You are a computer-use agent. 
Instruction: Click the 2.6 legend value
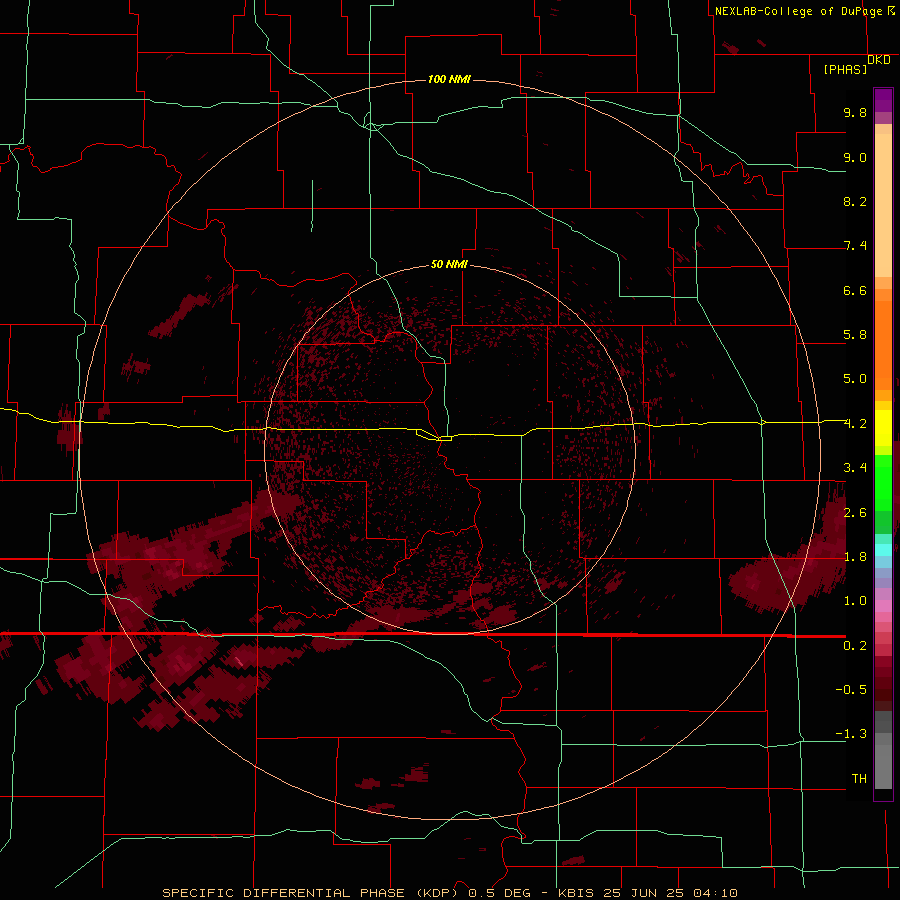tap(855, 513)
